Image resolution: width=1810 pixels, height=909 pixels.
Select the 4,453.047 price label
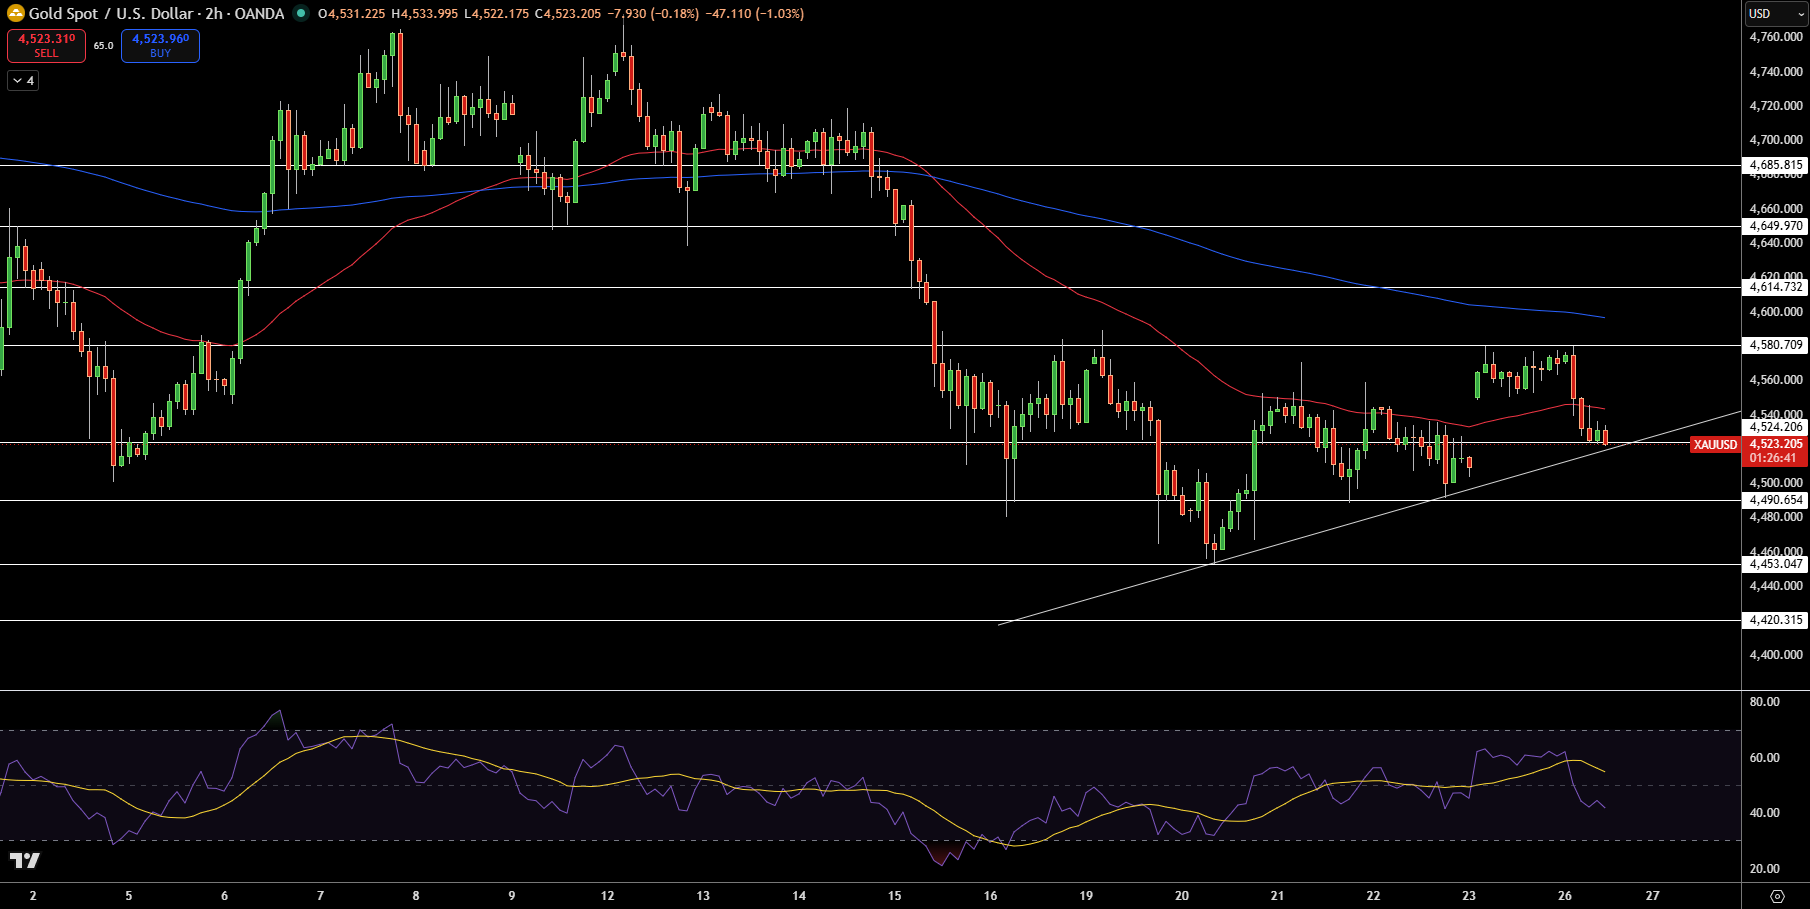(1776, 564)
